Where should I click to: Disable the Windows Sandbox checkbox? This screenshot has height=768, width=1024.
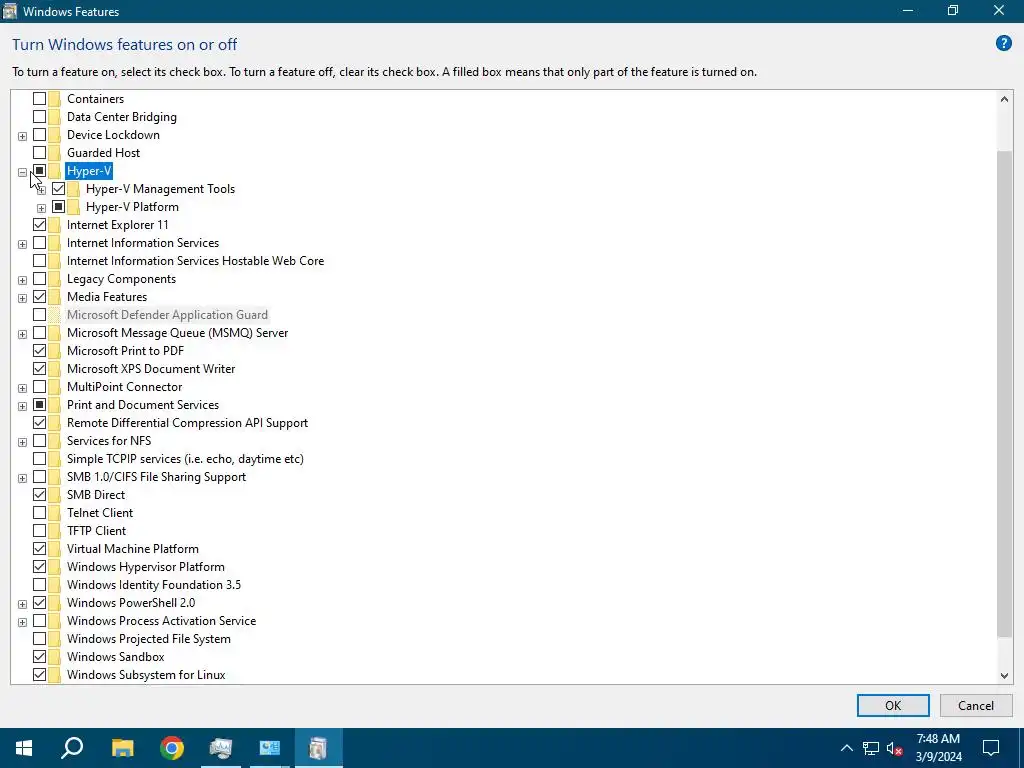pyautogui.click(x=39, y=657)
